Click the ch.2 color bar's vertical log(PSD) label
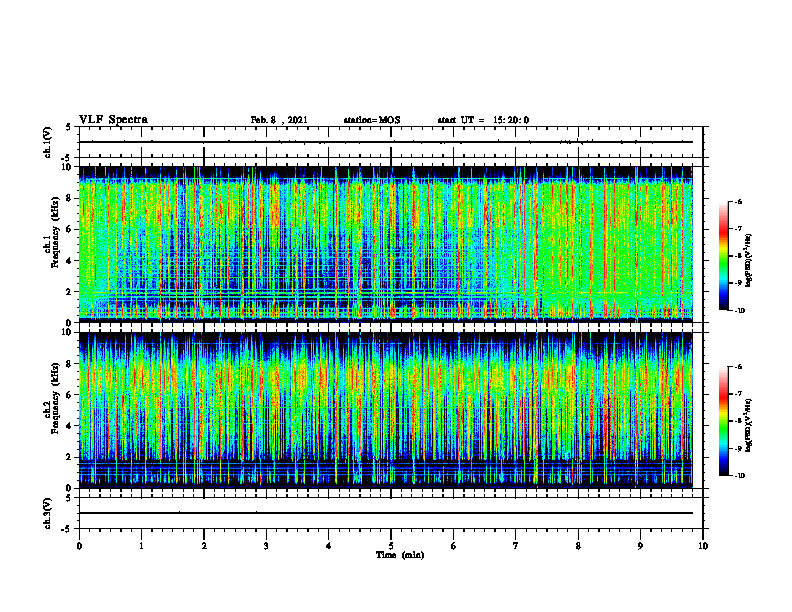792x612 pixels. click(x=749, y=425)
